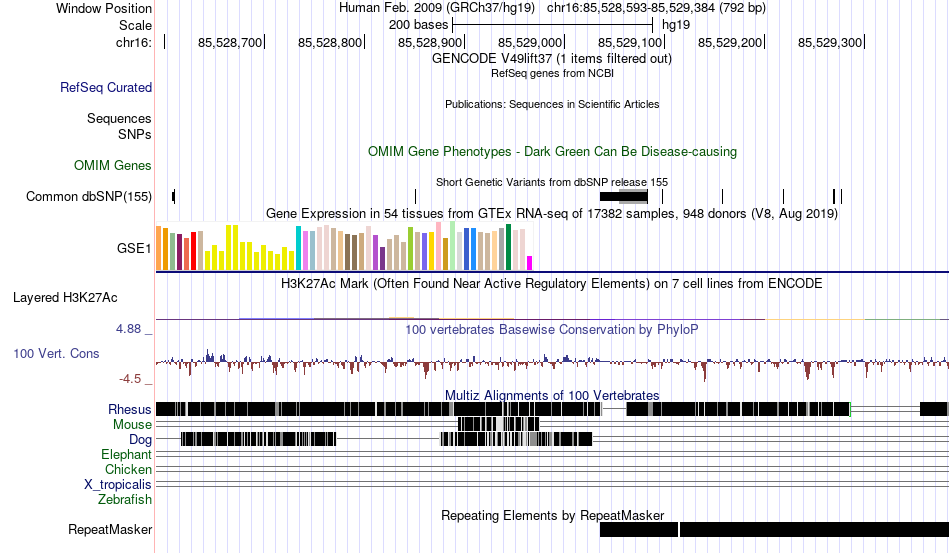Click the 100 Vert. Cons label
Viewport: 950px width, 553px height.
(56, 353)
